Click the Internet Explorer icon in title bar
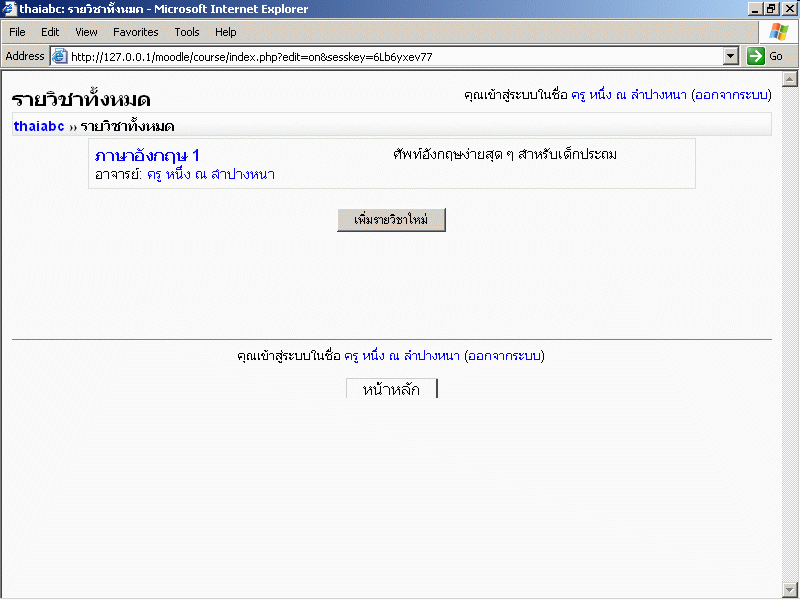 tap(10, 9)
